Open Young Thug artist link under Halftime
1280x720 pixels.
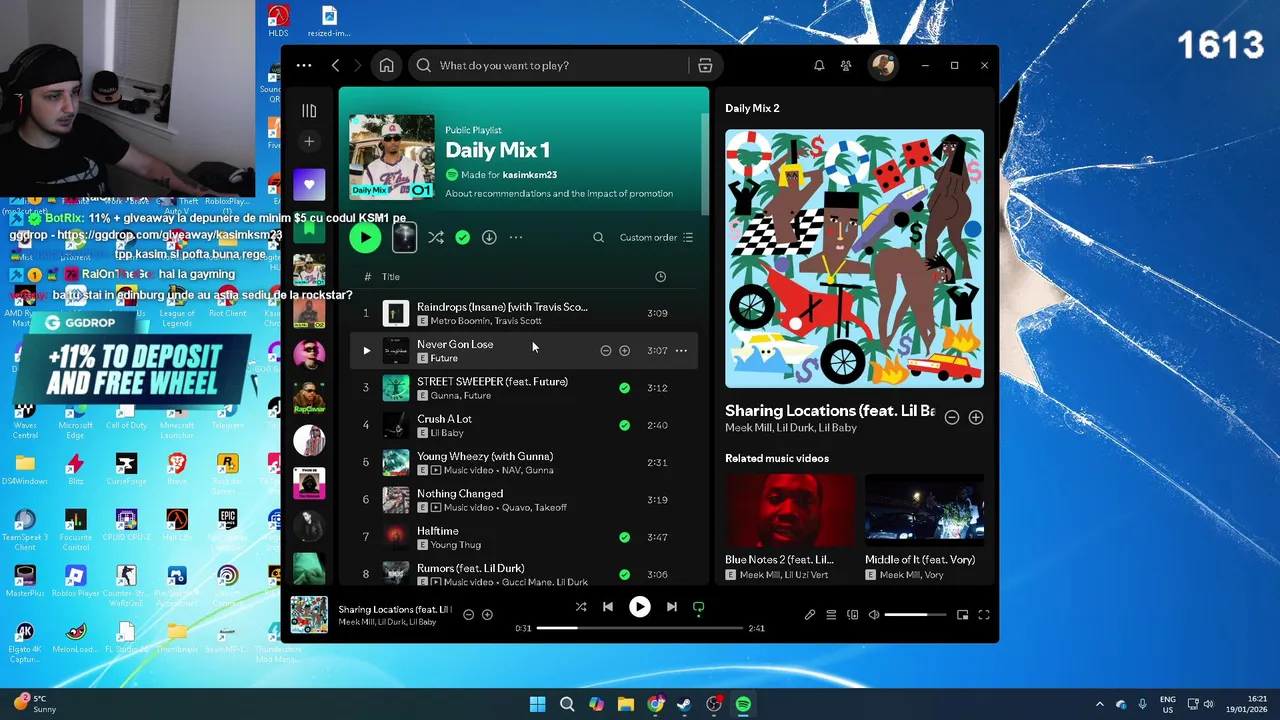tap(455, 545)
